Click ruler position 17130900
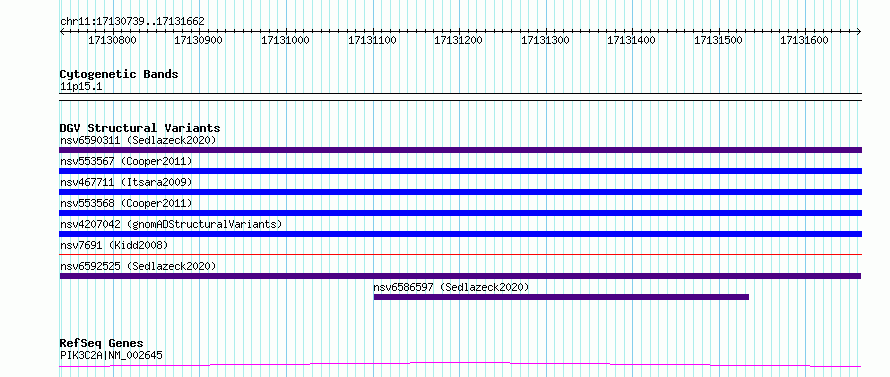Image resolution: width=890 pixels, height=377 pixels. 199,41
